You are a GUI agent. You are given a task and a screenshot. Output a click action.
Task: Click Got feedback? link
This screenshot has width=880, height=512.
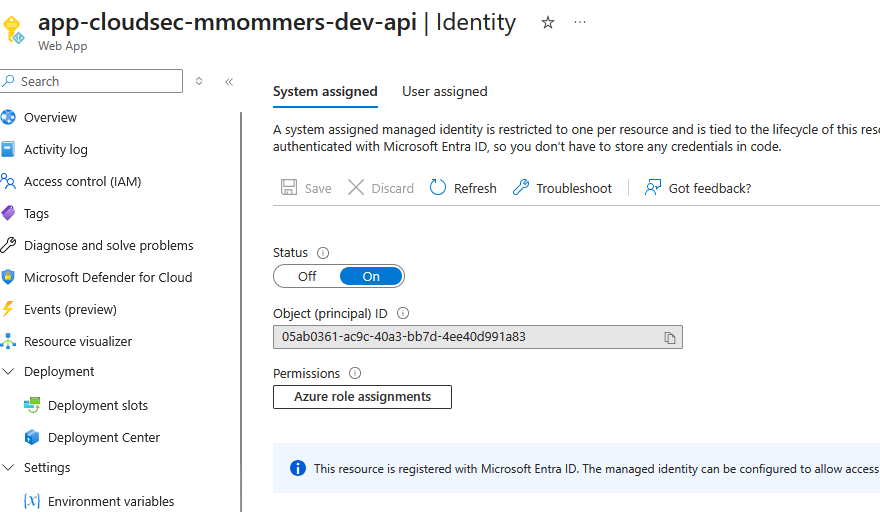point(709,188)
